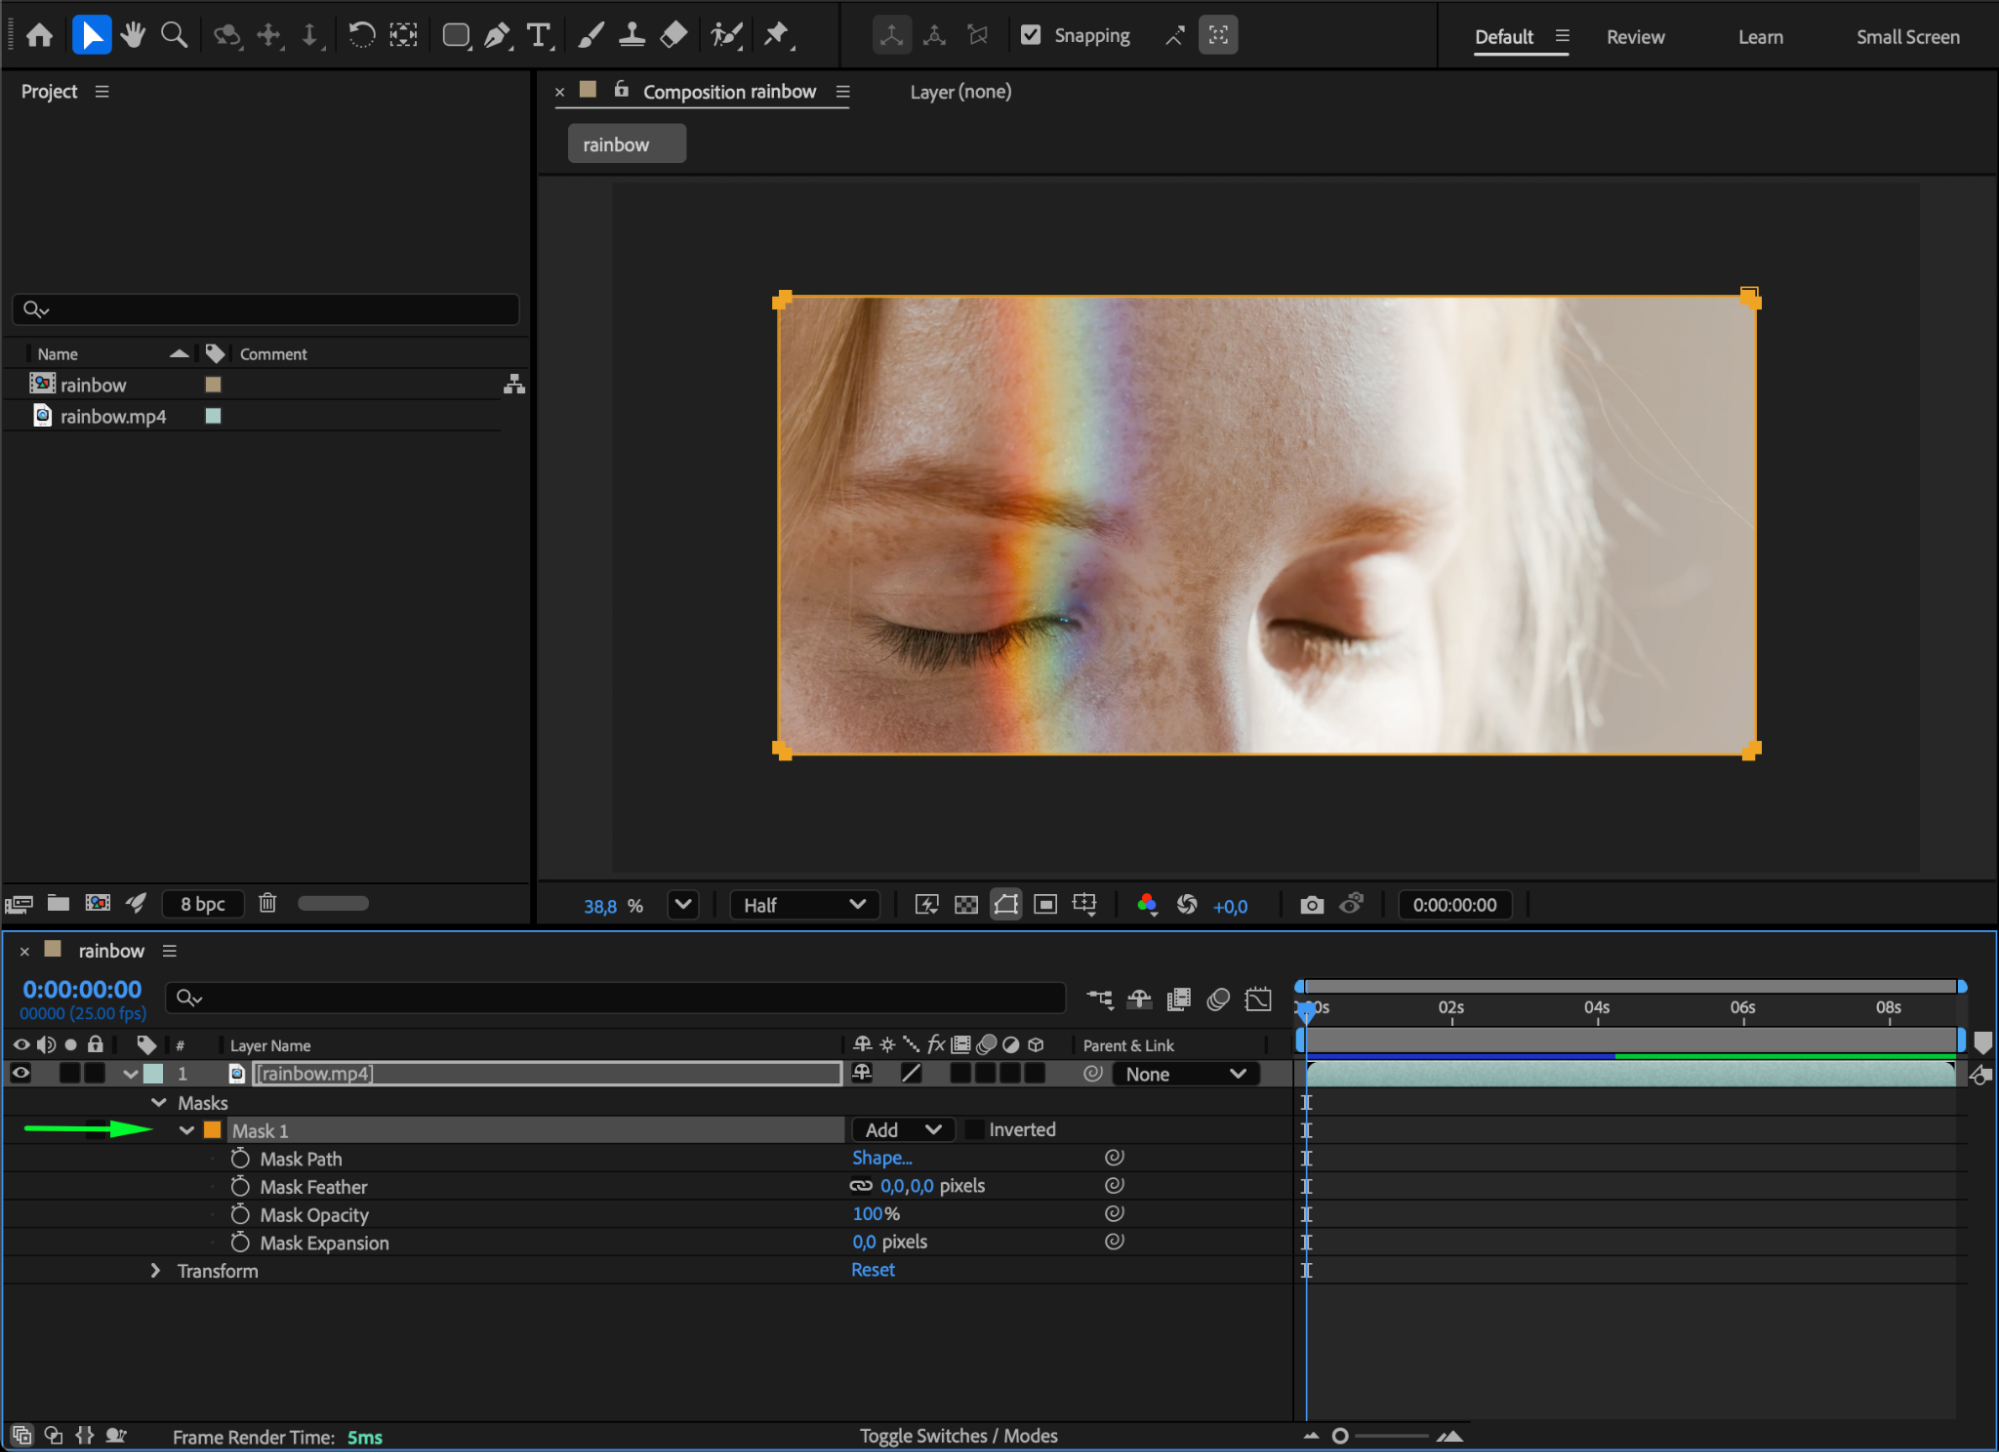This screenshot has height=1453, width=1999.
Task: Select the Puppet Pin tool
Action: pos(776,36)
